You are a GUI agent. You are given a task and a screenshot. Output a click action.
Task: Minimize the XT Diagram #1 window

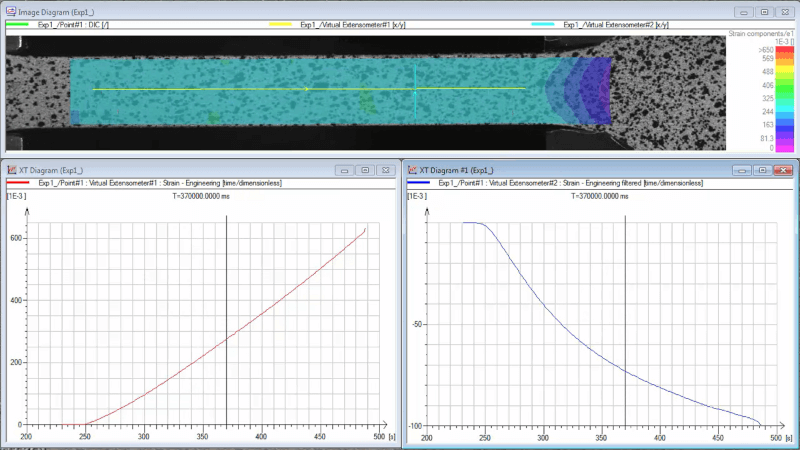(744, 171)
